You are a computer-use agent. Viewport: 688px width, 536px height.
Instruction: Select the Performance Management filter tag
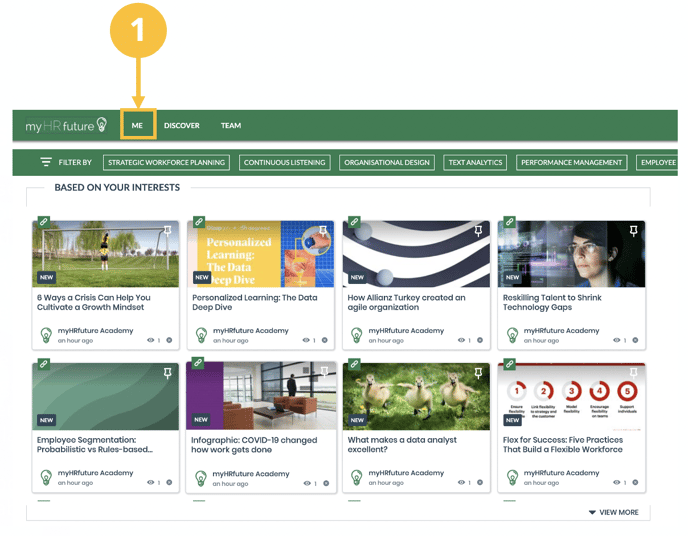pyautogui.click(x=572, y=162)
